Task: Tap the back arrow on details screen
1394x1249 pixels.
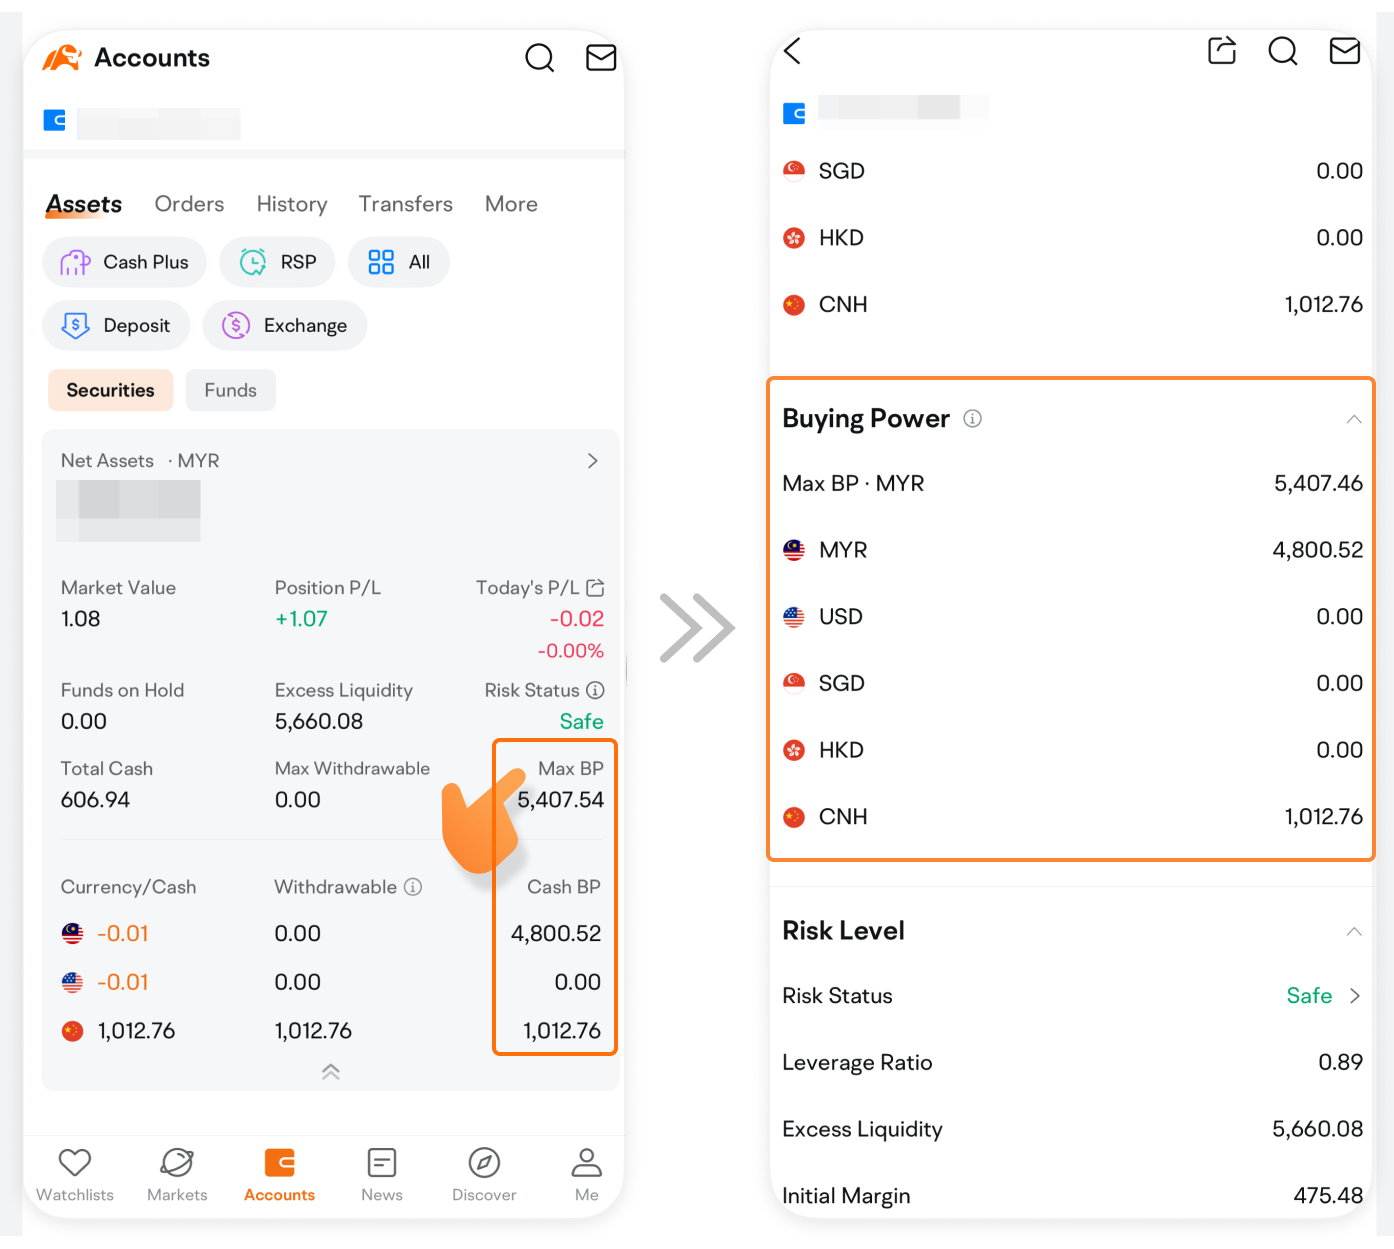Action: [x=792, y=51]
